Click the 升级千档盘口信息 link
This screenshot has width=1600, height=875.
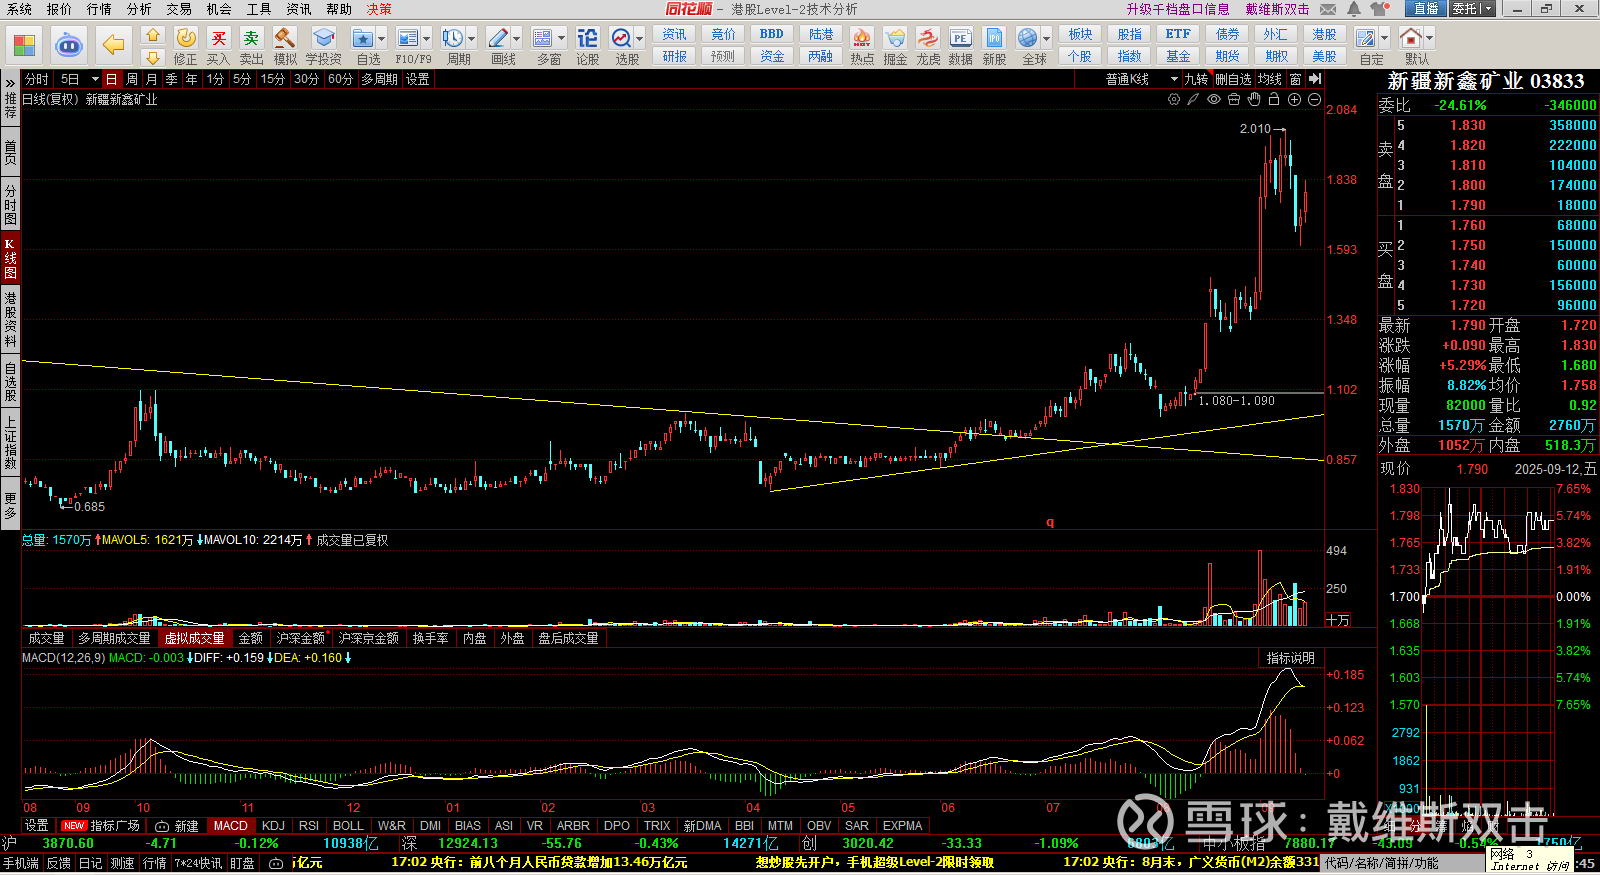(x=1177, y=9)
